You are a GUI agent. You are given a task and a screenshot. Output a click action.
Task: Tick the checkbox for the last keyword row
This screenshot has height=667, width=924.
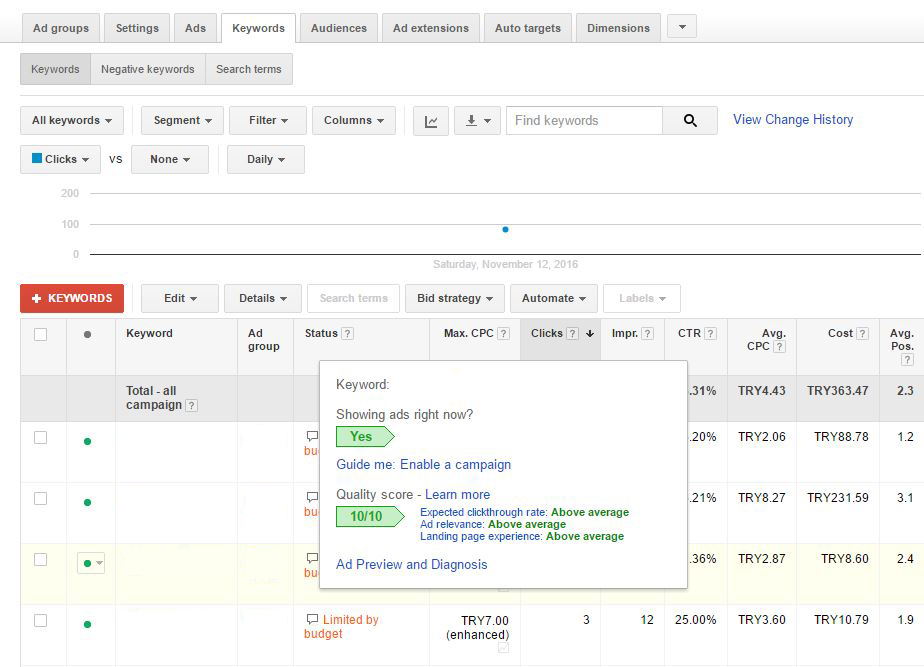click(41, 621)
